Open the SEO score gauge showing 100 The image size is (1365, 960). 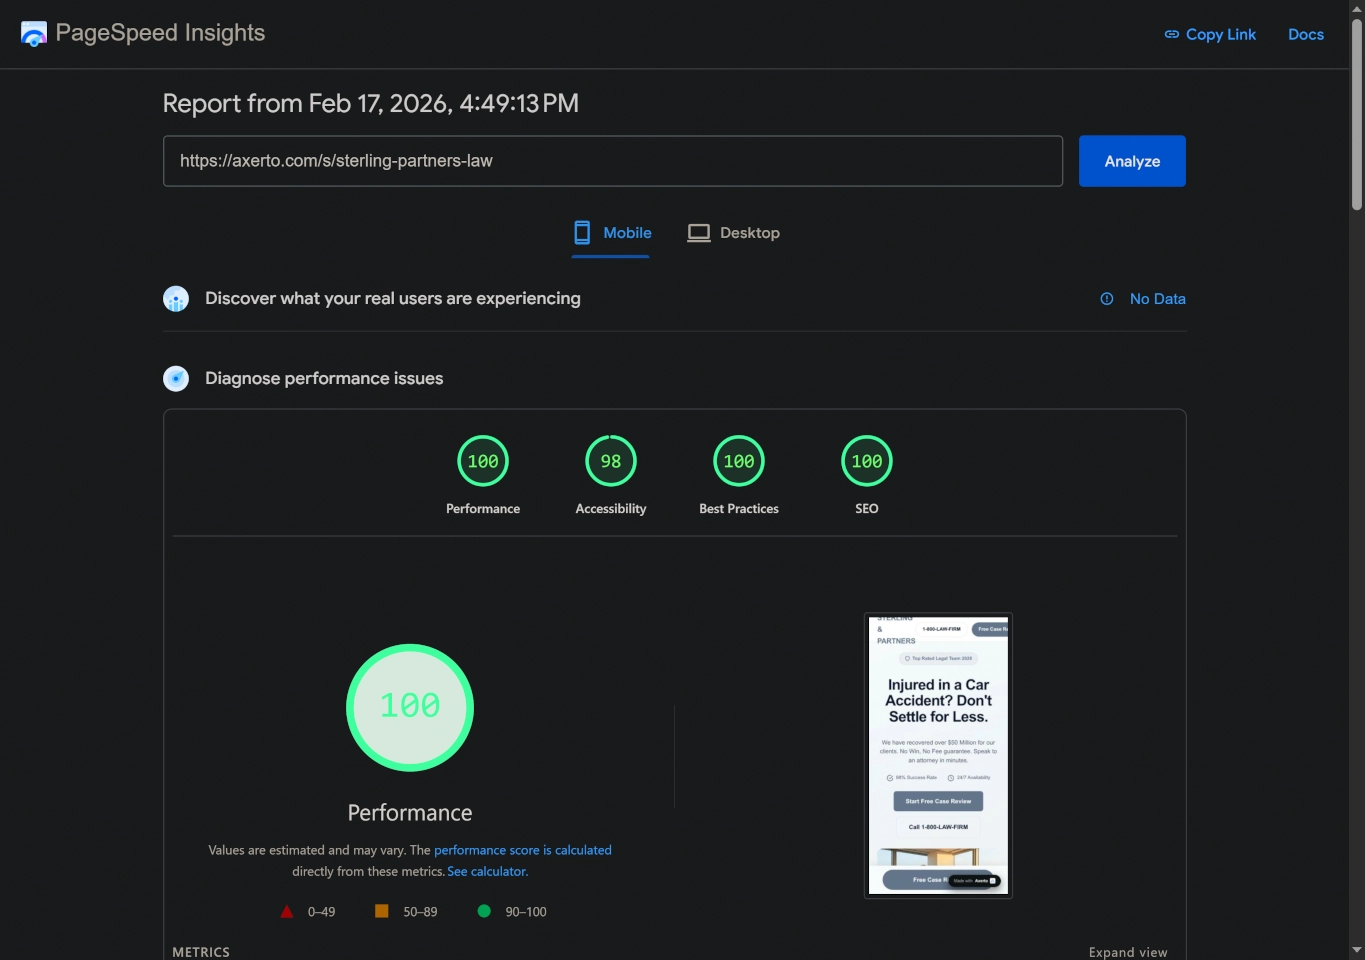[866, 461]
